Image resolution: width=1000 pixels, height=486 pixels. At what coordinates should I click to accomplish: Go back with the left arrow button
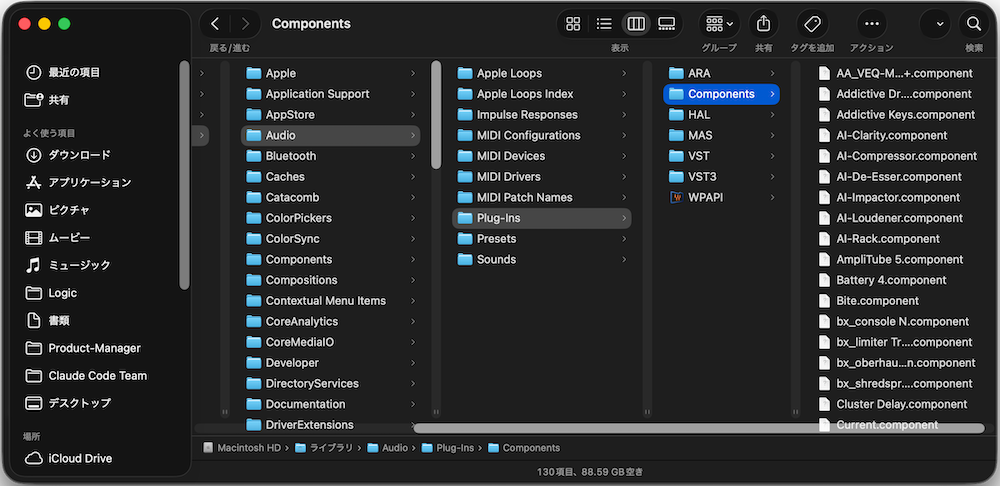point(215,24)
